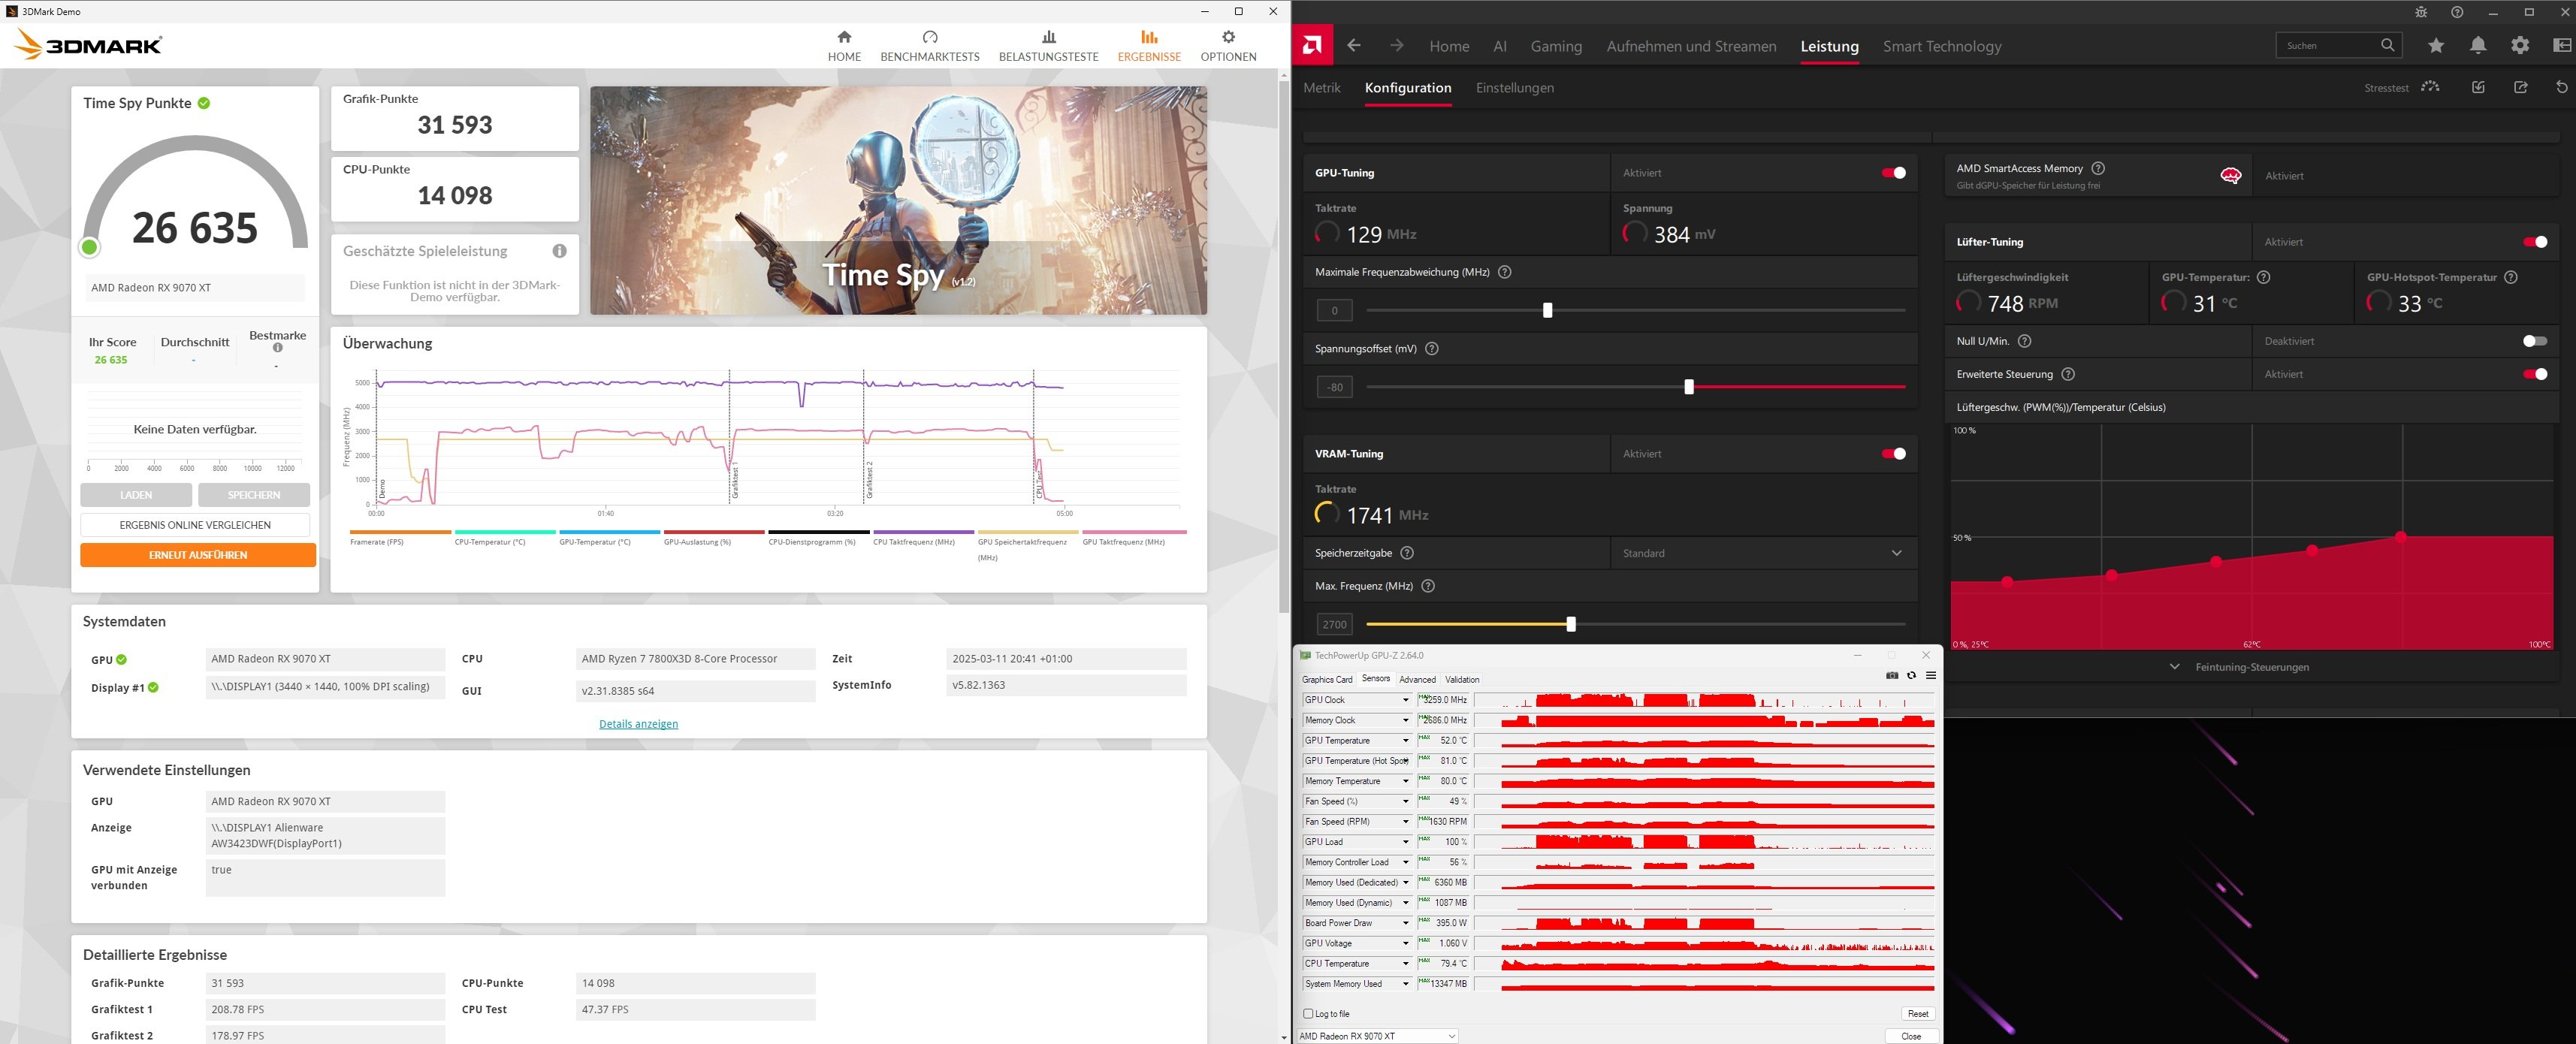
Task: Open AMD Software settings gear icon
Action: click(2520, 46)
